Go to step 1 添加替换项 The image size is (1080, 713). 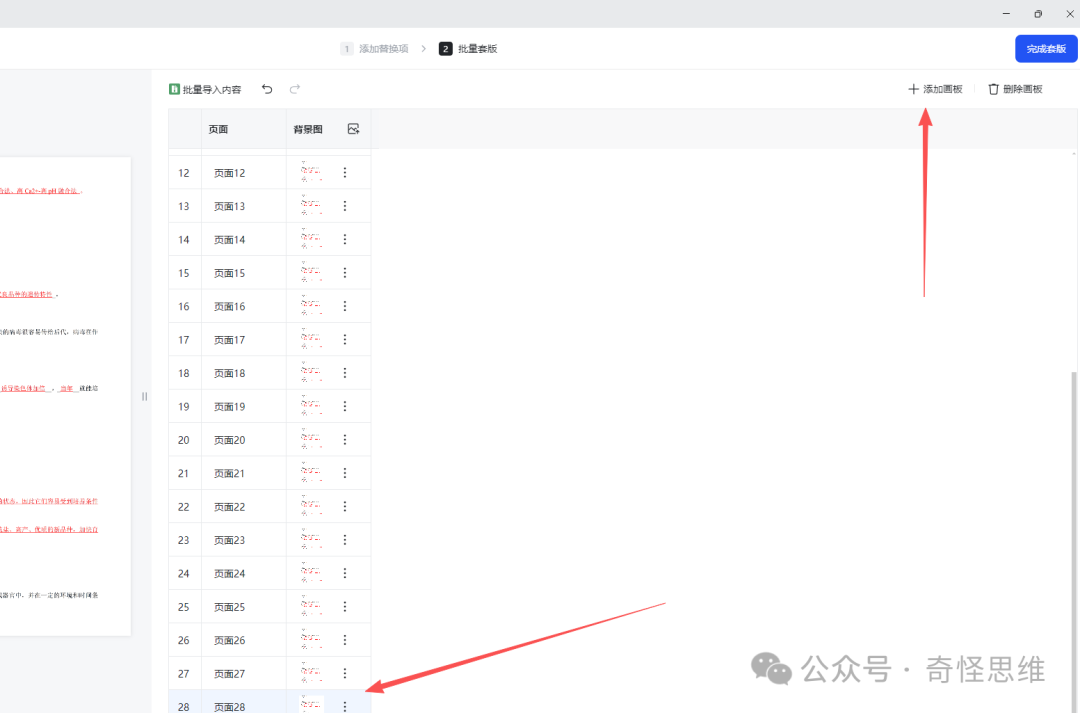coord(375,49)
